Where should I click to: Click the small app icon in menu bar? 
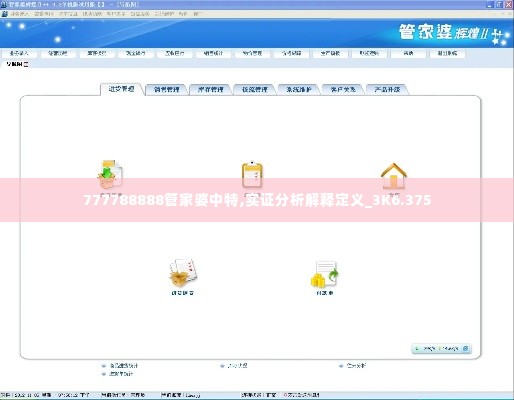pos(4,14)
